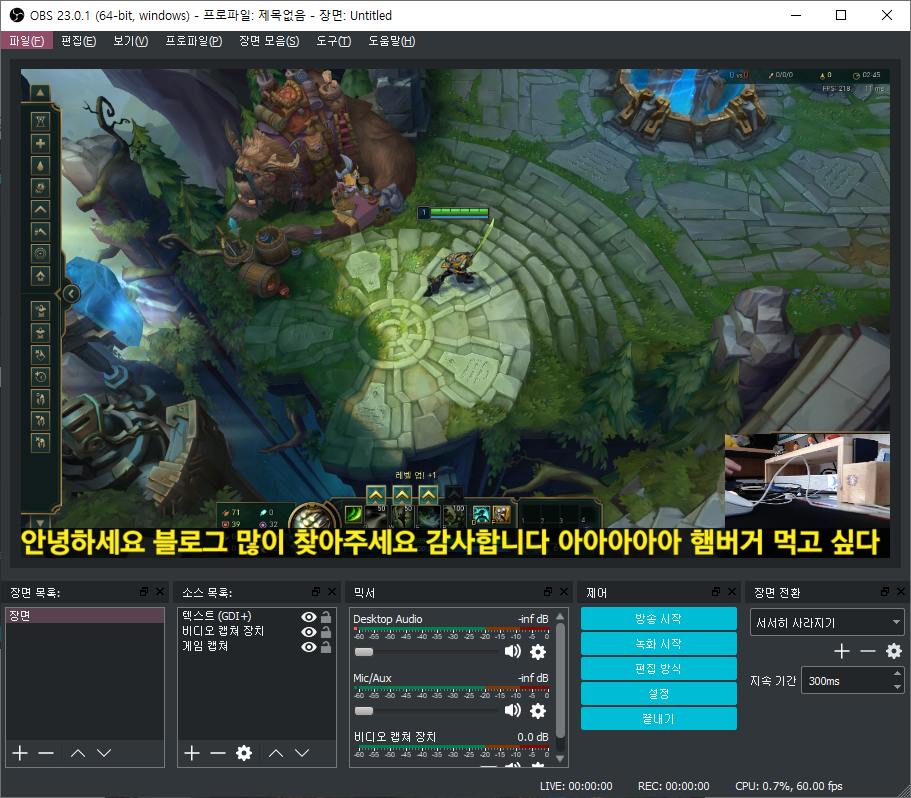Open the 보기(V) menu
Viewport: 911px width, 798px height.
point(131,41)
